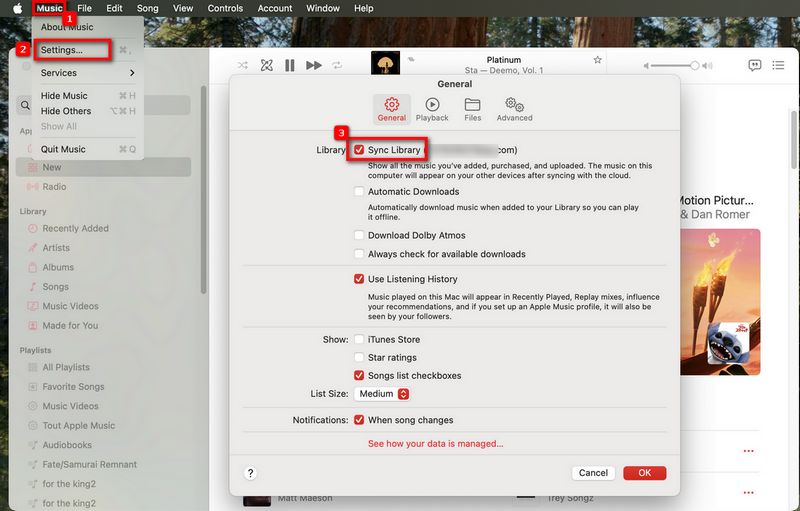
Task: Click the help question mark button
Action: click(250, 473)
